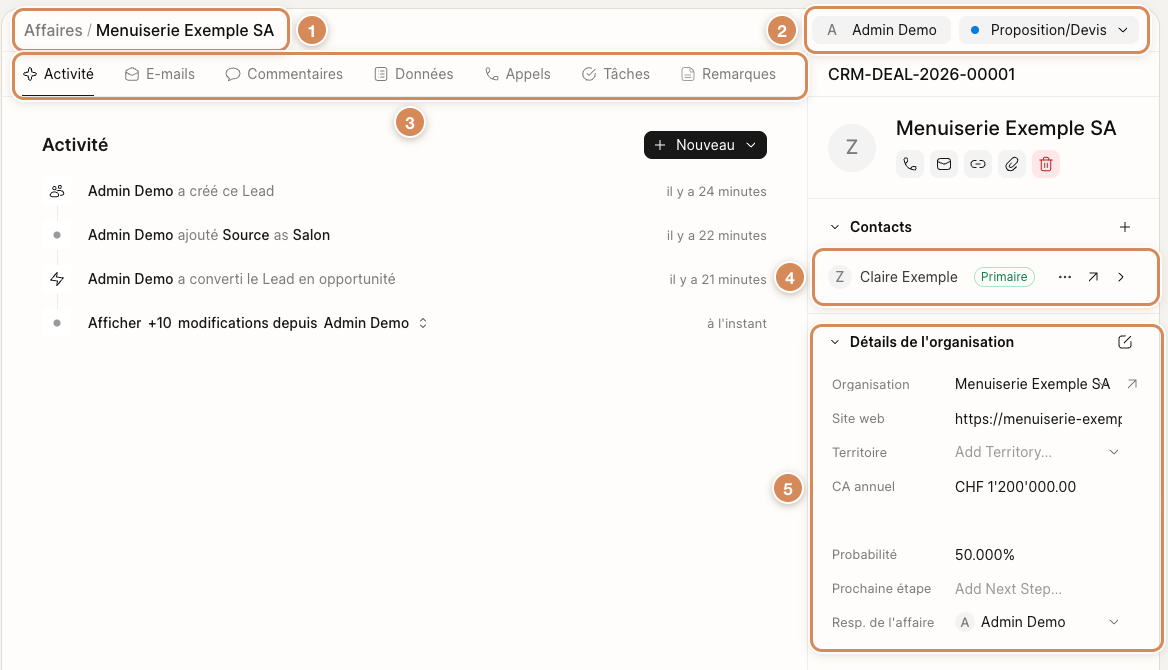Click the CA annuel value field

click(x=1038, y=487)
